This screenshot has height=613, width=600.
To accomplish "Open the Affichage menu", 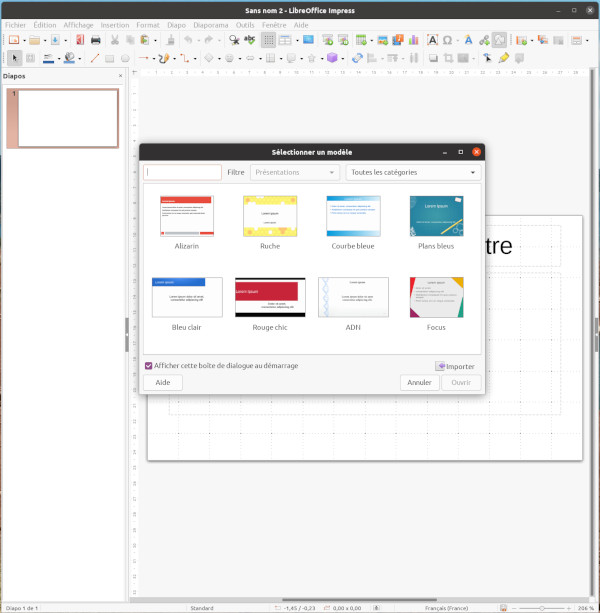I will coord(78,25).
